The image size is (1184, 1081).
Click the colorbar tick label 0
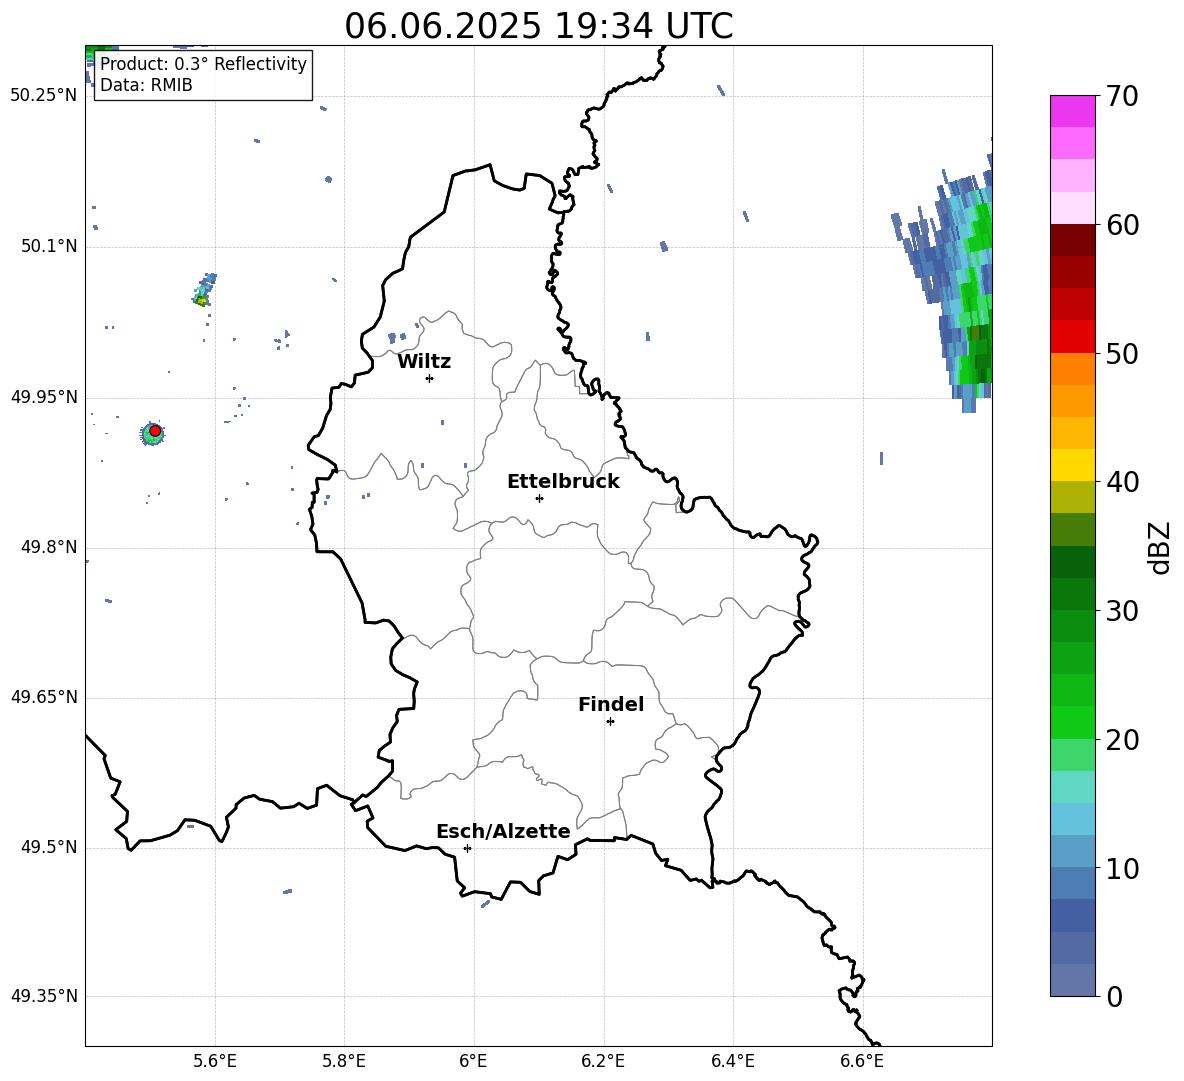[x=1114, y=996]
